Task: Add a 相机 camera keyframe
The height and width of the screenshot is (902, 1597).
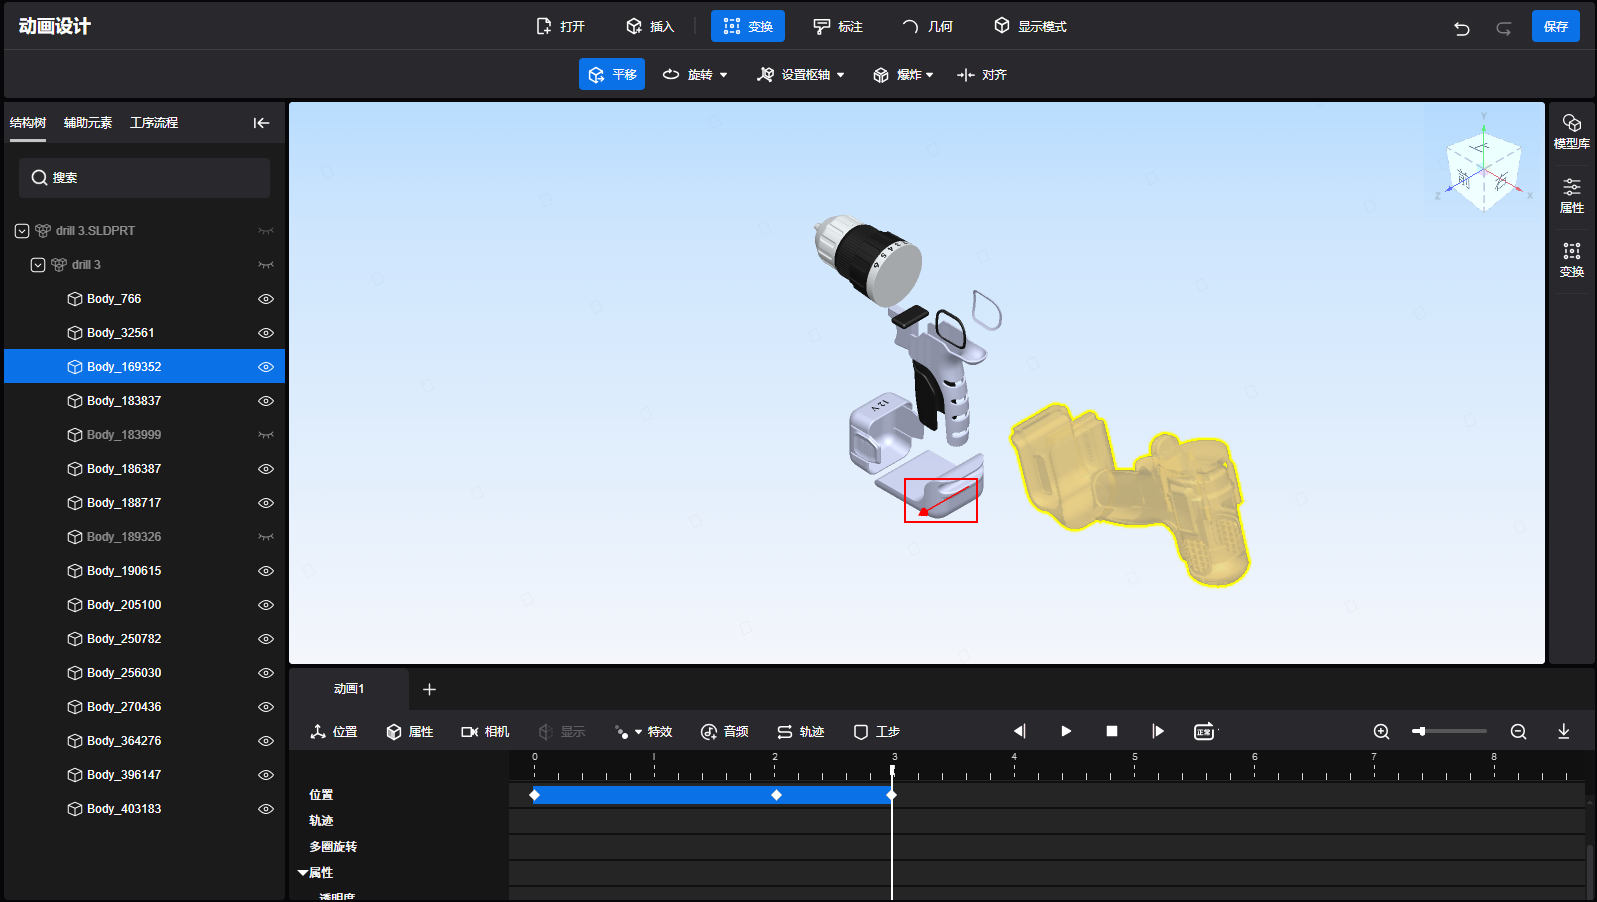Action: click(485, 732)
